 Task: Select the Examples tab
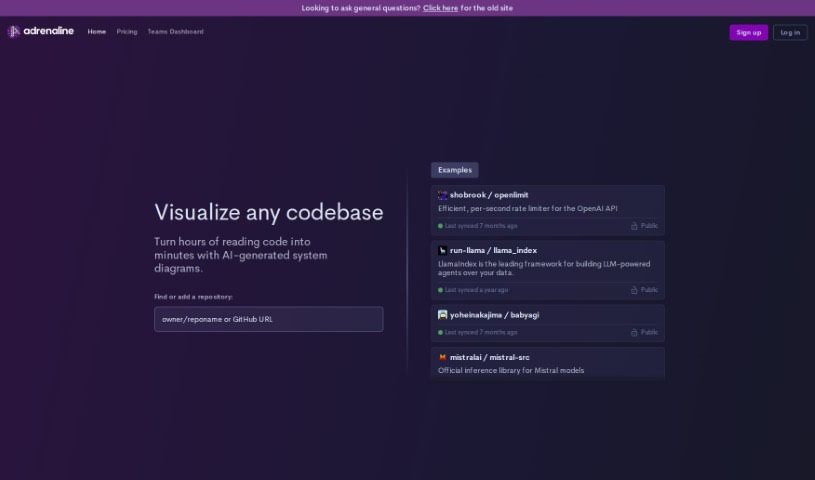[x=455, y=170]
